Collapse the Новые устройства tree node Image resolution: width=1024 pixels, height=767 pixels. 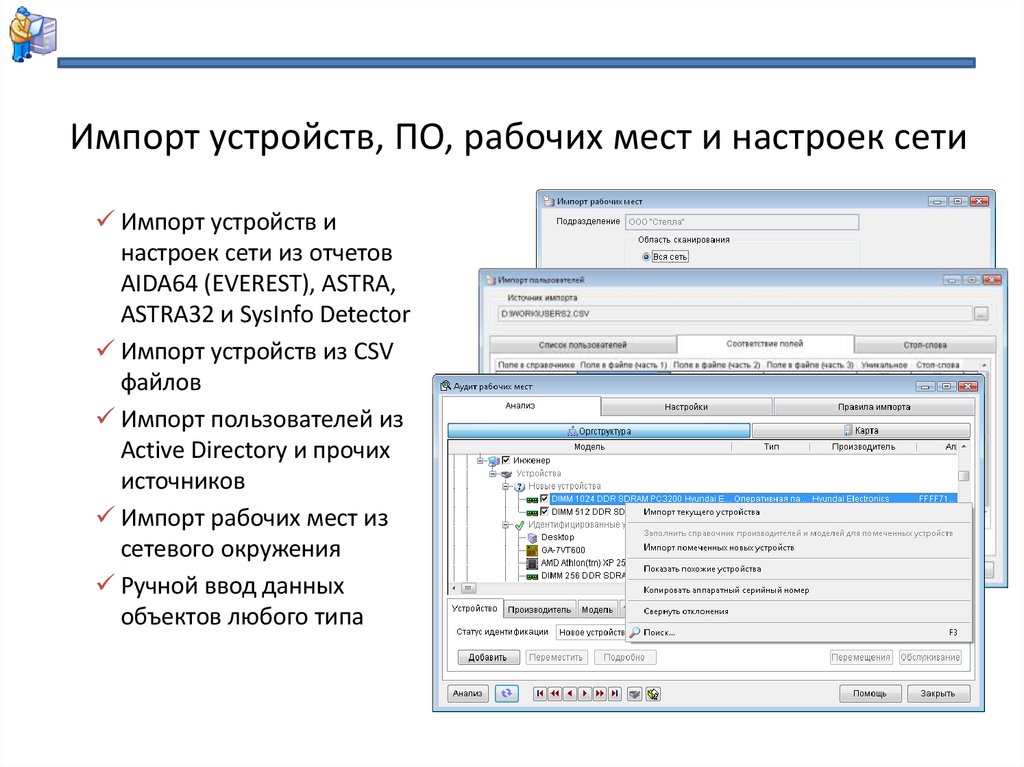(x=506, y=486)
